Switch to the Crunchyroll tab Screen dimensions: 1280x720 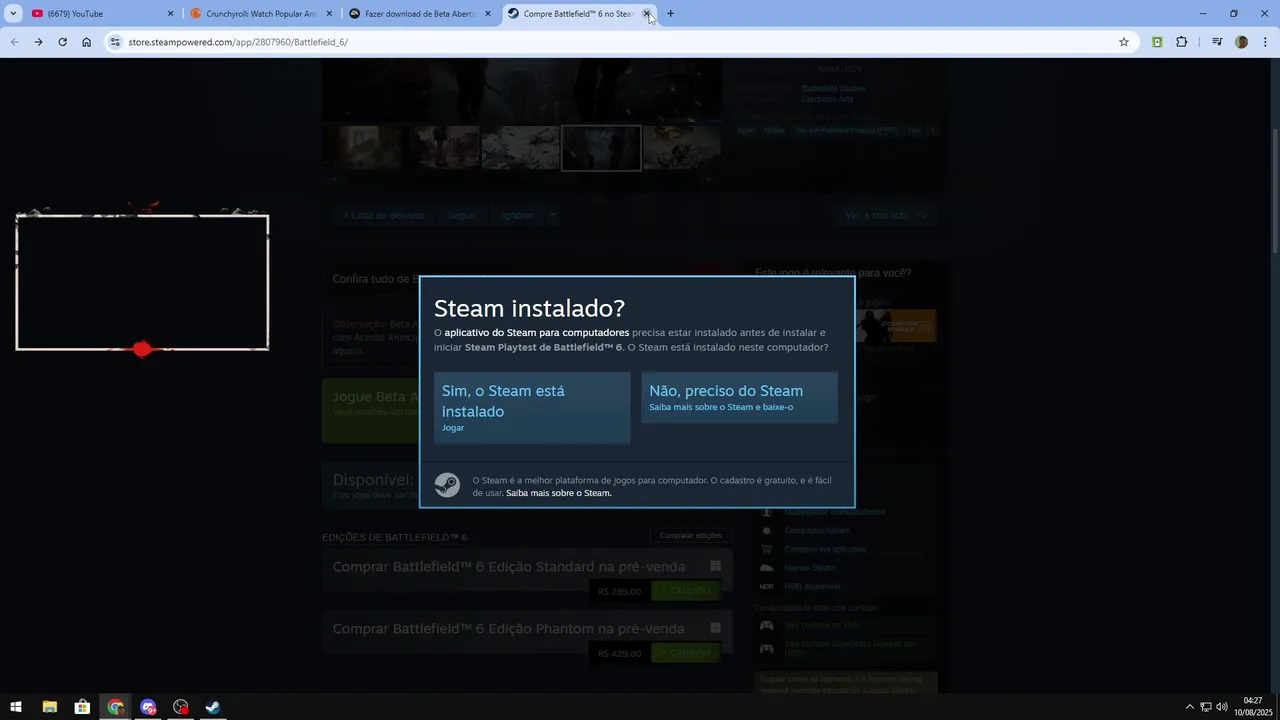pyautogui.click(x=262, y=14)
